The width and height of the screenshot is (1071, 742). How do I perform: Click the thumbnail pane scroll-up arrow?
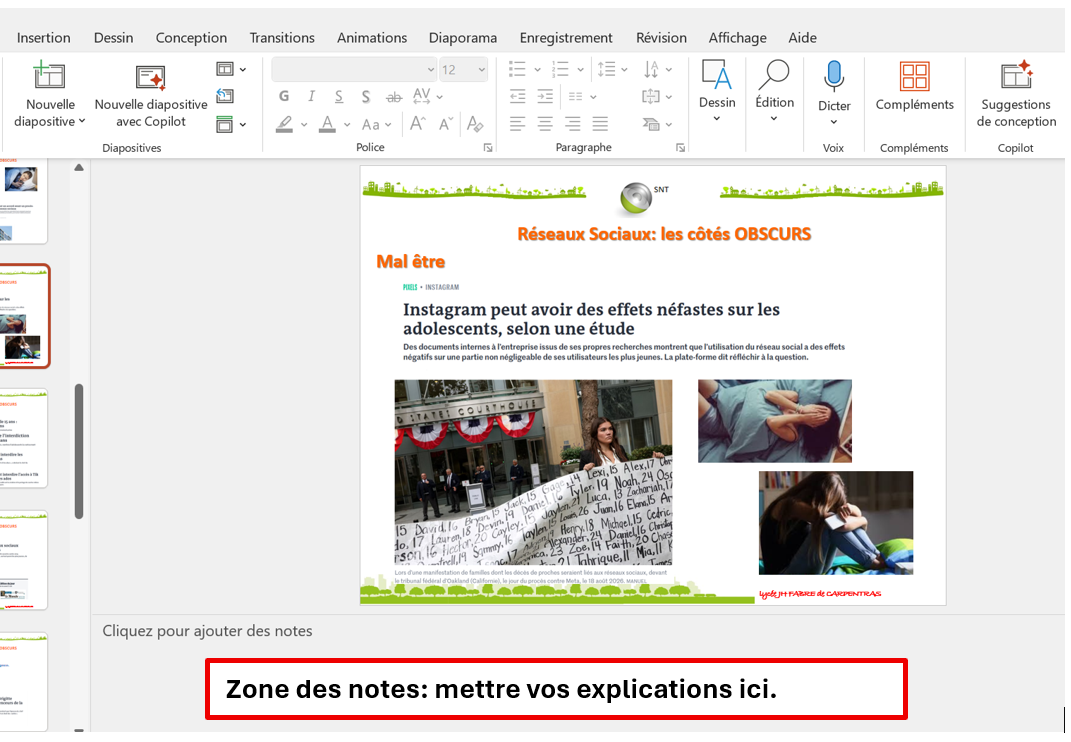79,167
